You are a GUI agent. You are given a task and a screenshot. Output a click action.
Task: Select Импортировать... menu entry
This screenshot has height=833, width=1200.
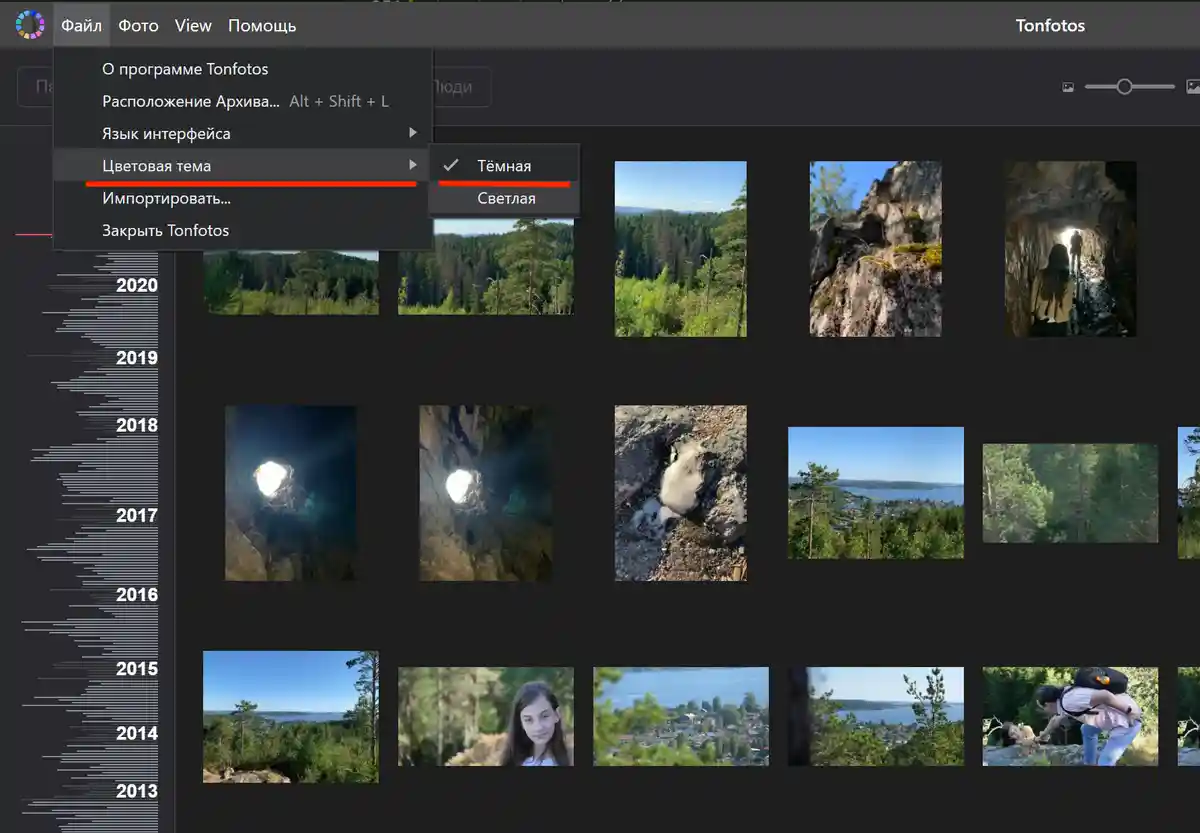[x=243, y=198]
